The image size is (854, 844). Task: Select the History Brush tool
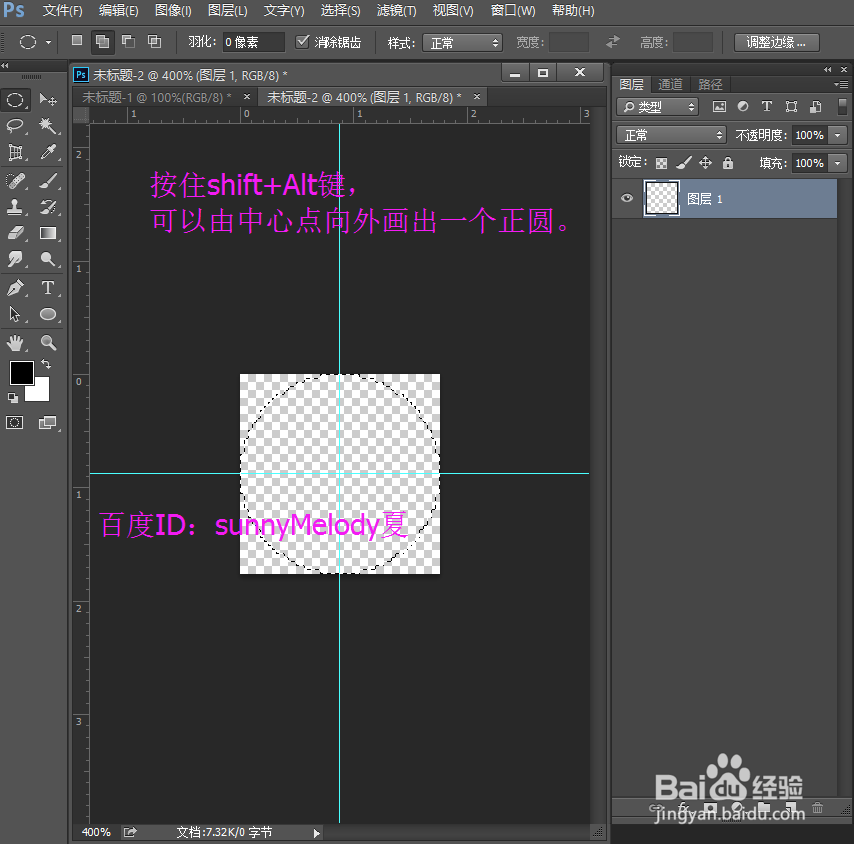(48, 207)
